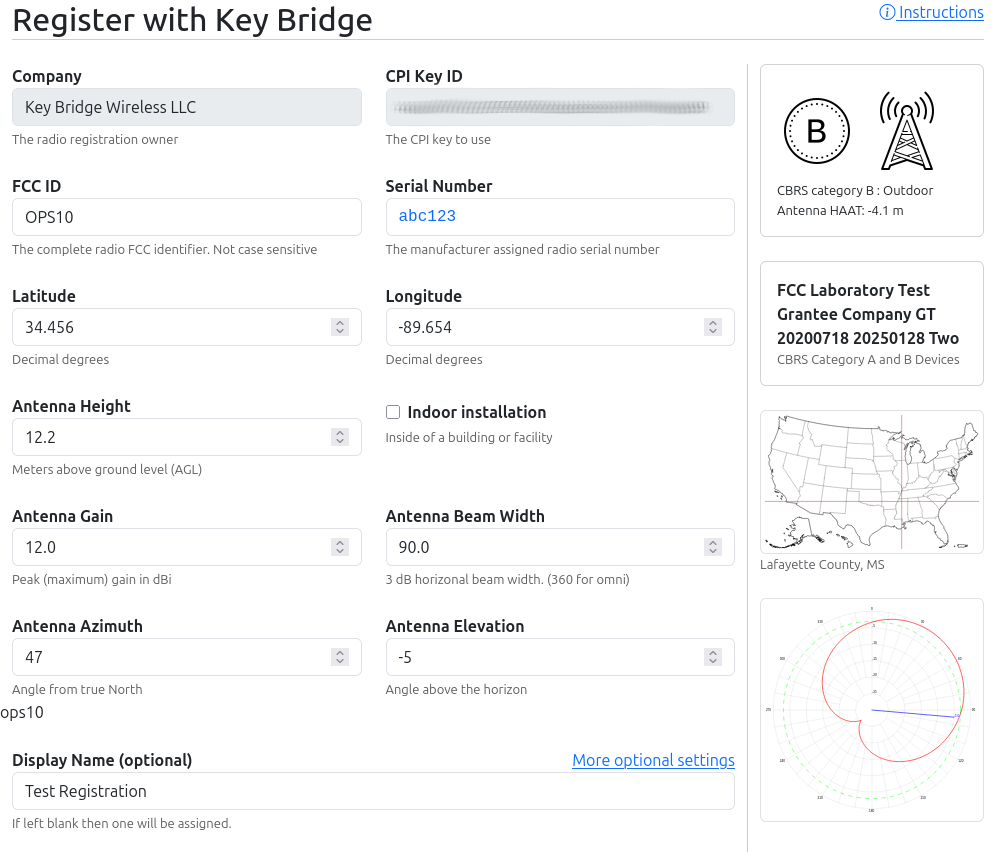Viewport: 996px width, 852px height.
Task: Click the Latitude spinner arrows
Action: pos(340,327)
